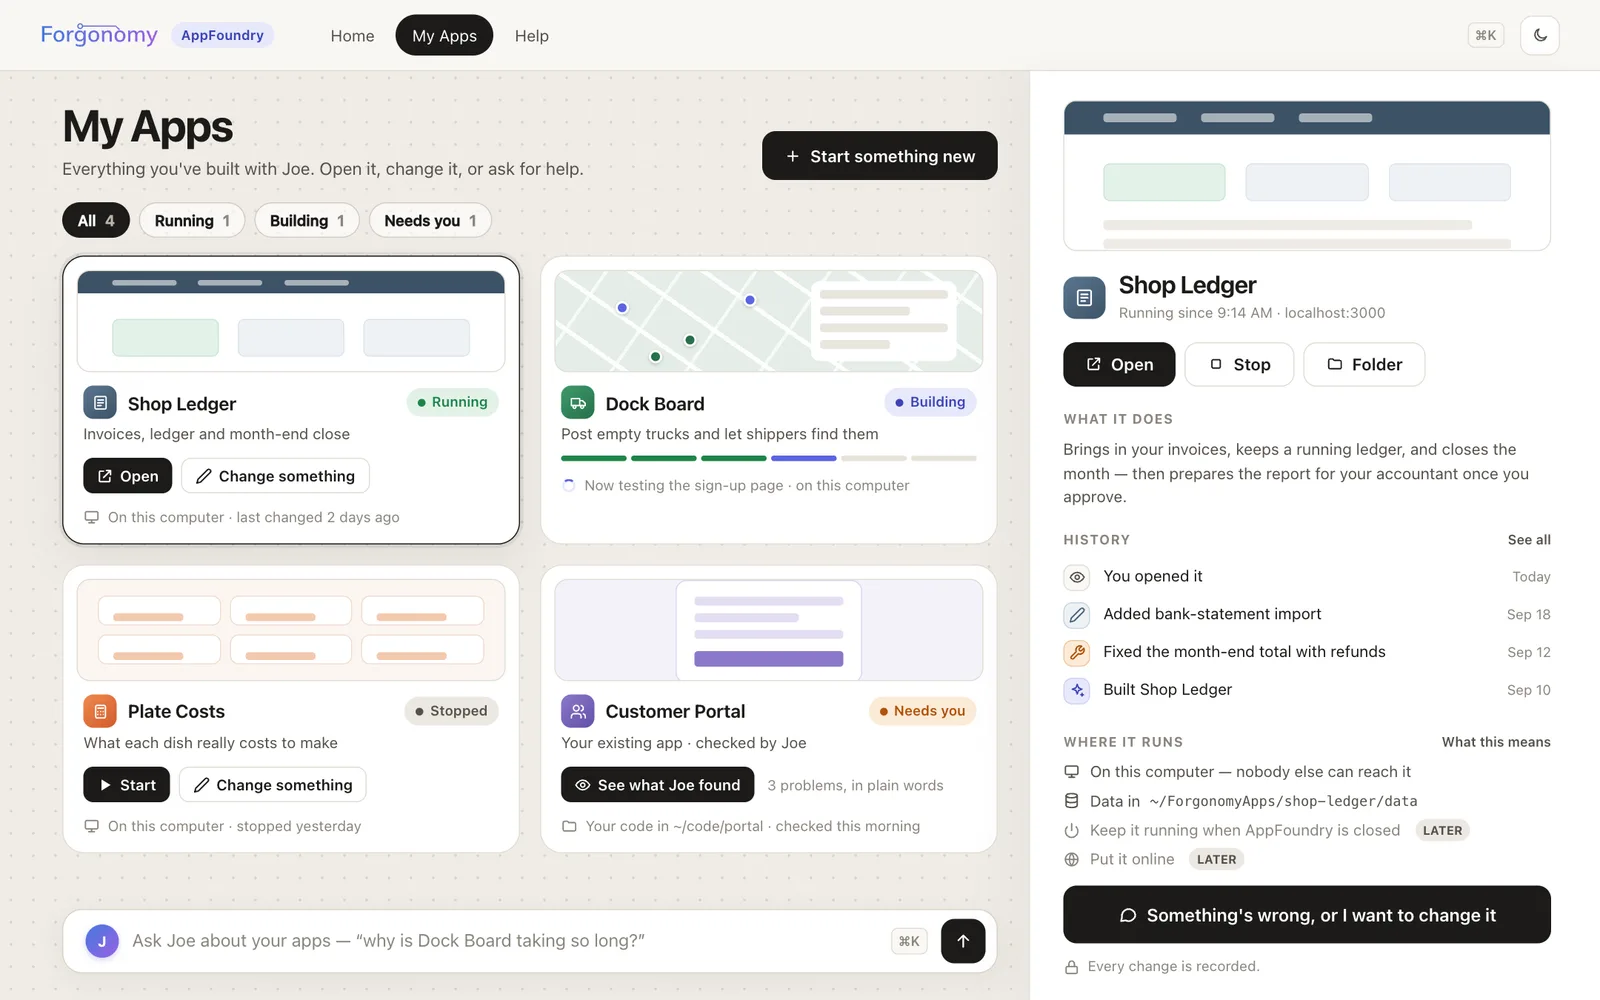Click the Dock Board truck icon
Image resolution: width=1600 pixels, height=1000 pixels.
tap(578, 402)
